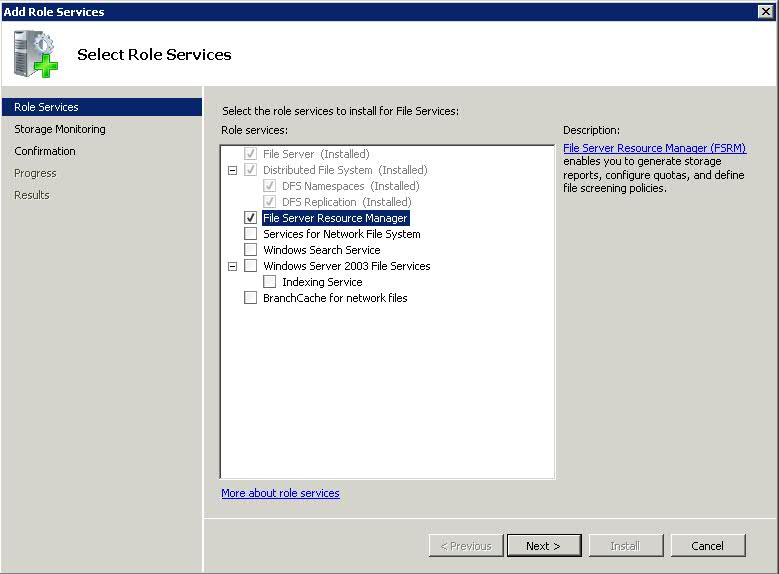Uncheck the File Server Resource Manager checkbox
779x574 pixels.
[x=250, y=218]
